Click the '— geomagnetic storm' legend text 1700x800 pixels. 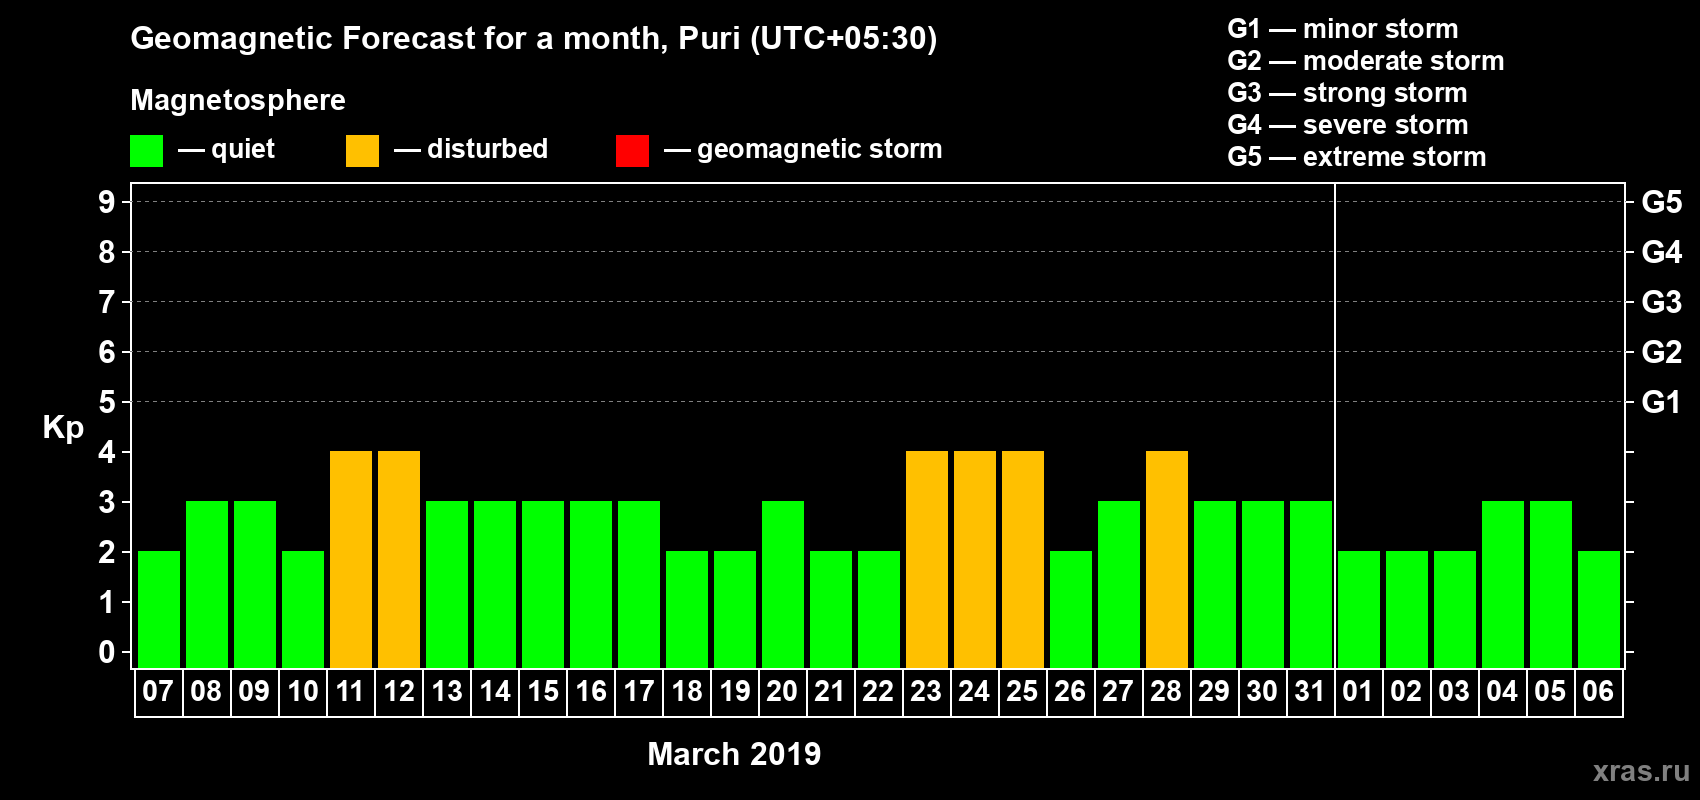(x=803, y=149)
